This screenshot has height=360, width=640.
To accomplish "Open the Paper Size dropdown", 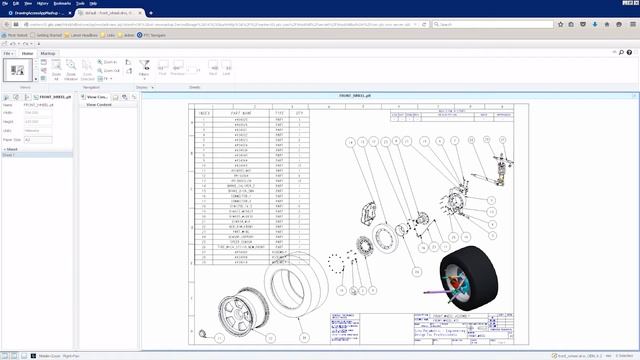I will pyautogui.click(x=38, y=140).
